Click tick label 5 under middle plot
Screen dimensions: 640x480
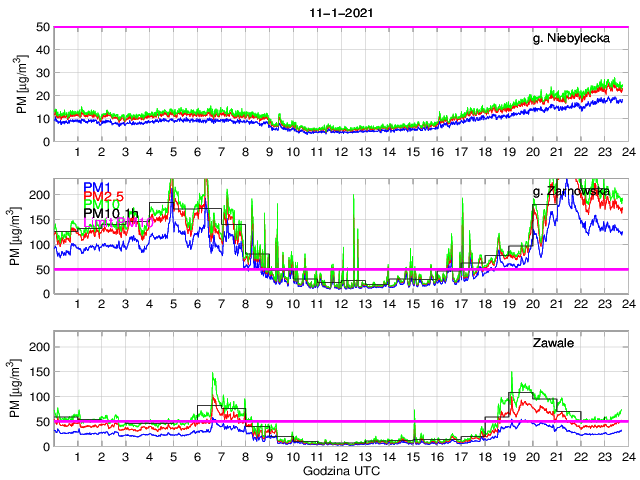pyautogui.click(x=173, y=304)
